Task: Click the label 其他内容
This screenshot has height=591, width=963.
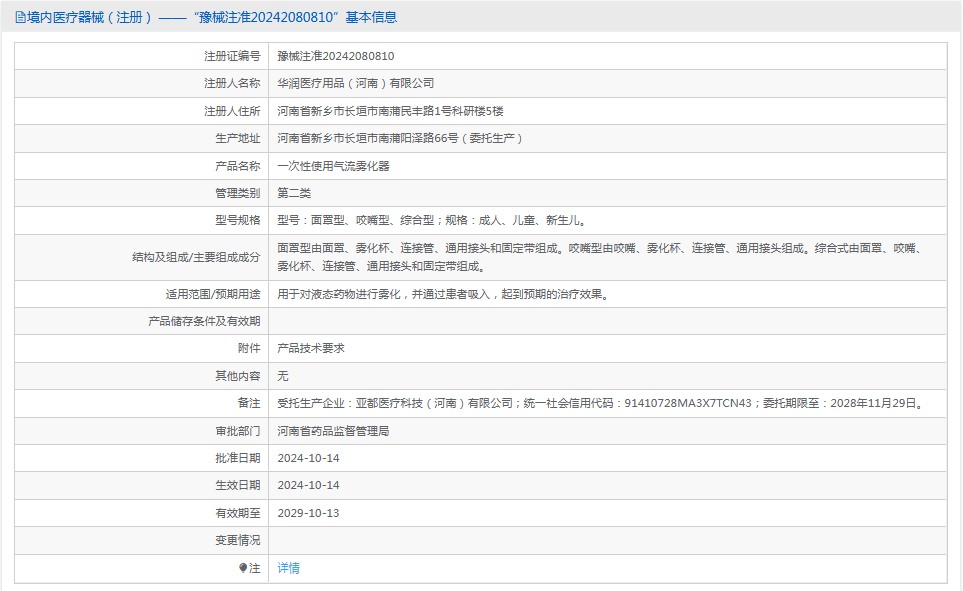Action: coord(238,376)
